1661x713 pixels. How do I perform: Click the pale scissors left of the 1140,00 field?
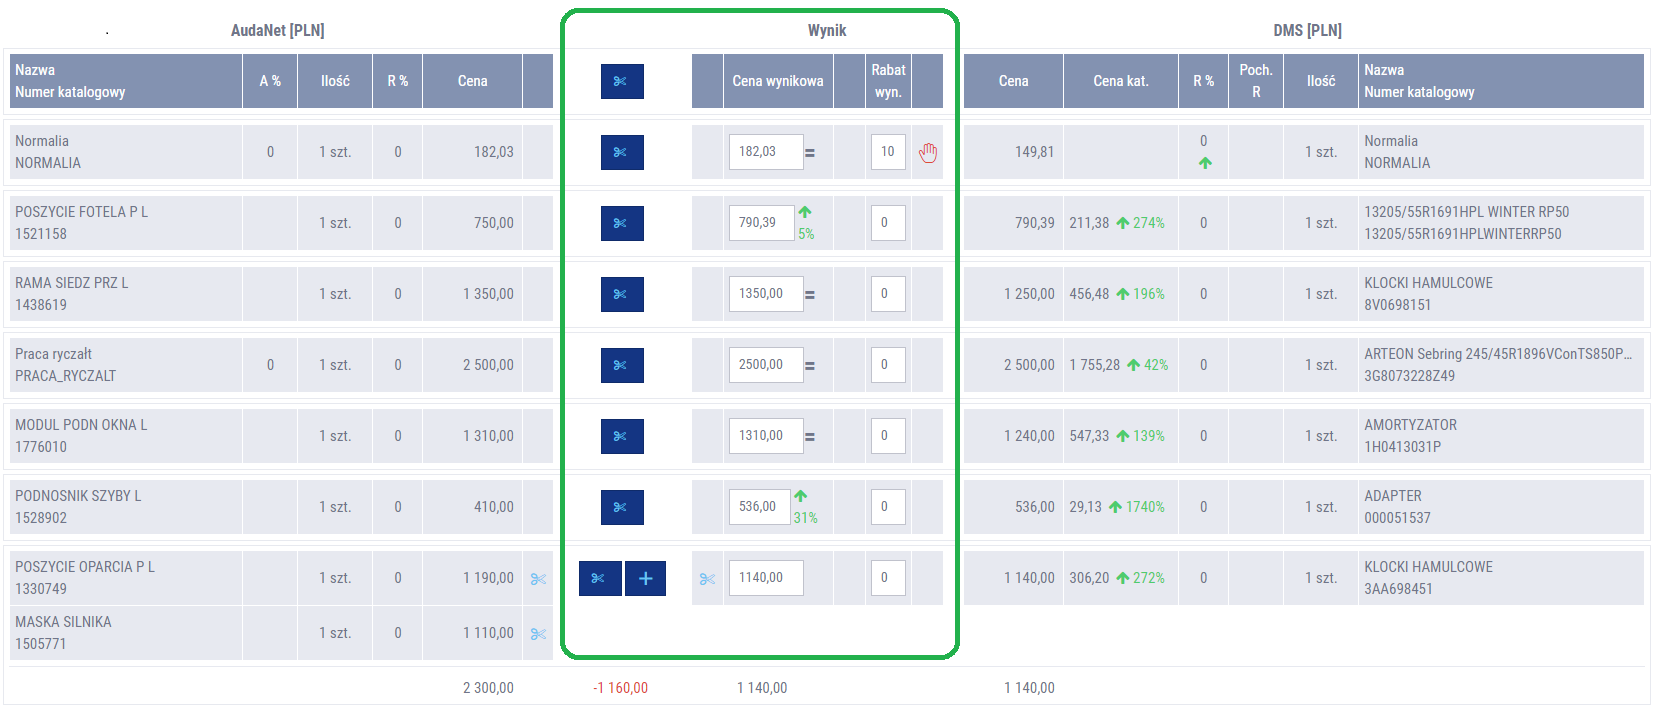pyautogui.click(x=707, y=578)
